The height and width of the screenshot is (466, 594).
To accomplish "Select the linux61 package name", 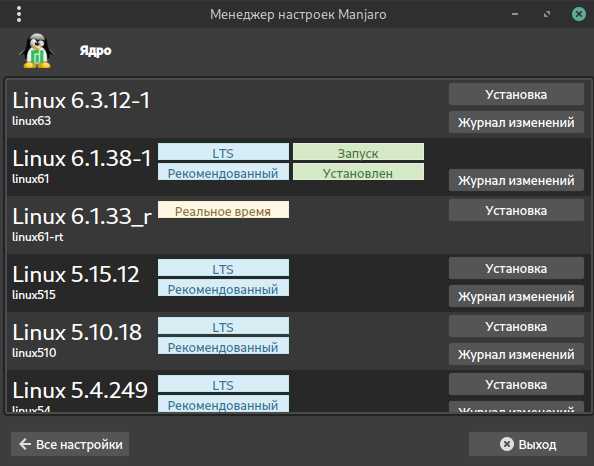I will coord(31,179).
